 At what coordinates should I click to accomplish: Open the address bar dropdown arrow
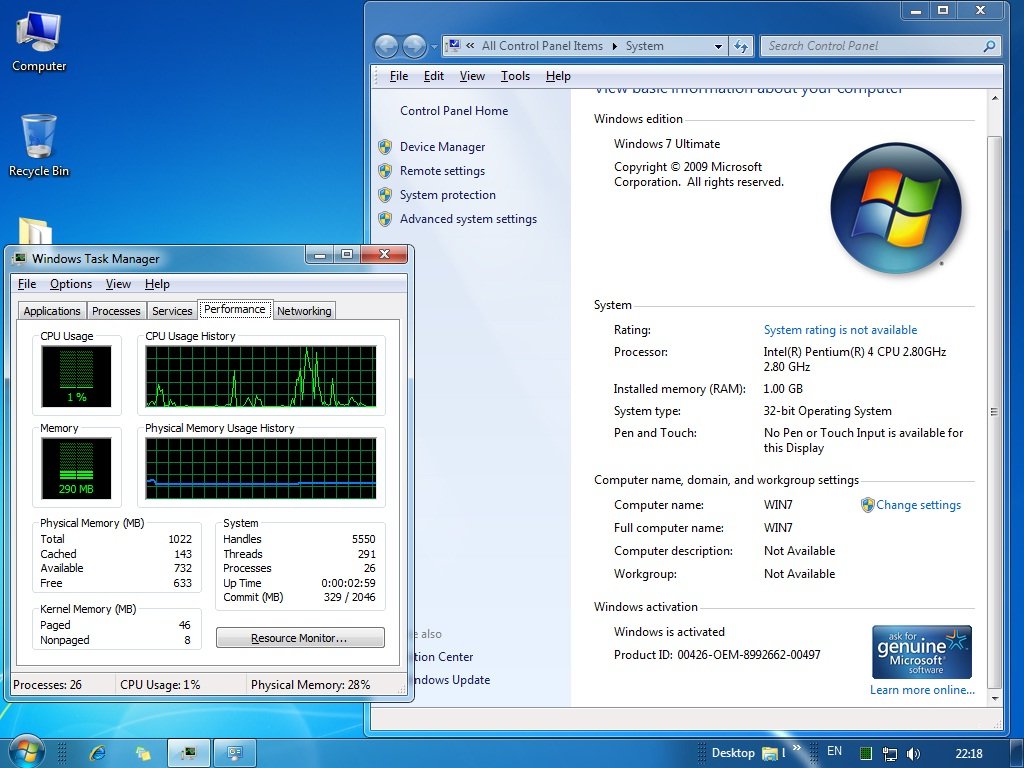coord(718,46)
